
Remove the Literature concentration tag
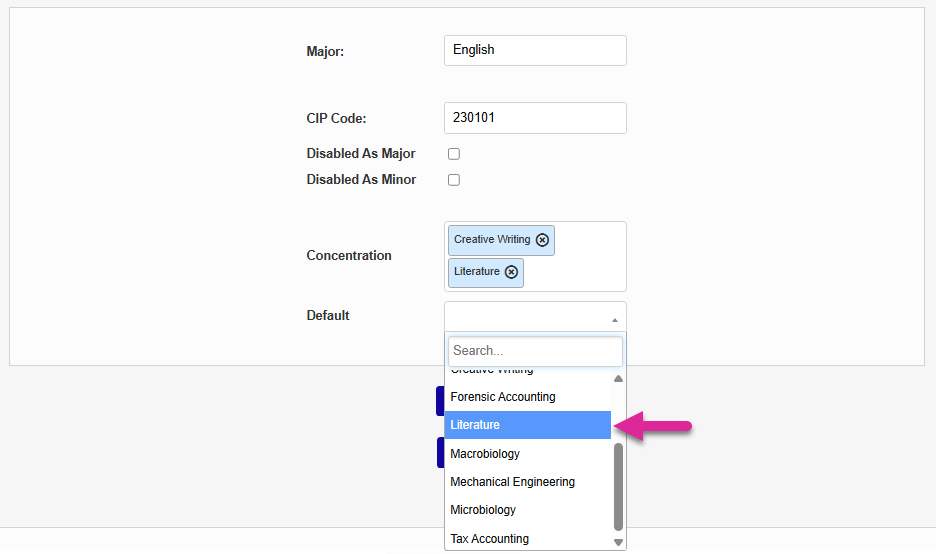tap(511, 272)
